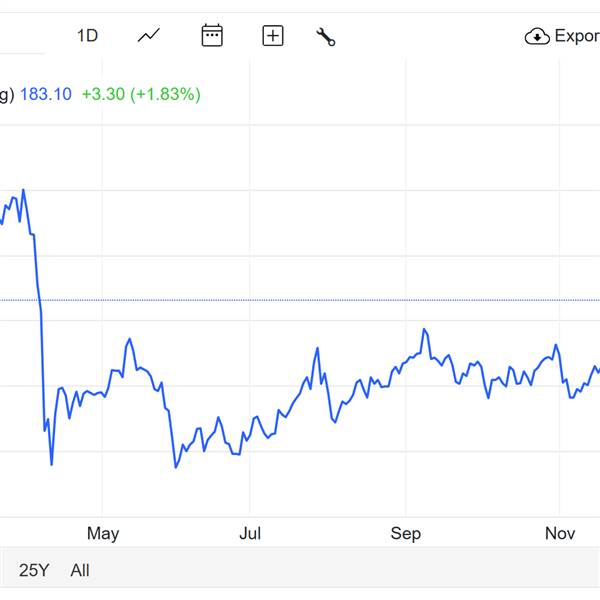Click the green +3.30 (+1.83%) change text

point(141,94)
